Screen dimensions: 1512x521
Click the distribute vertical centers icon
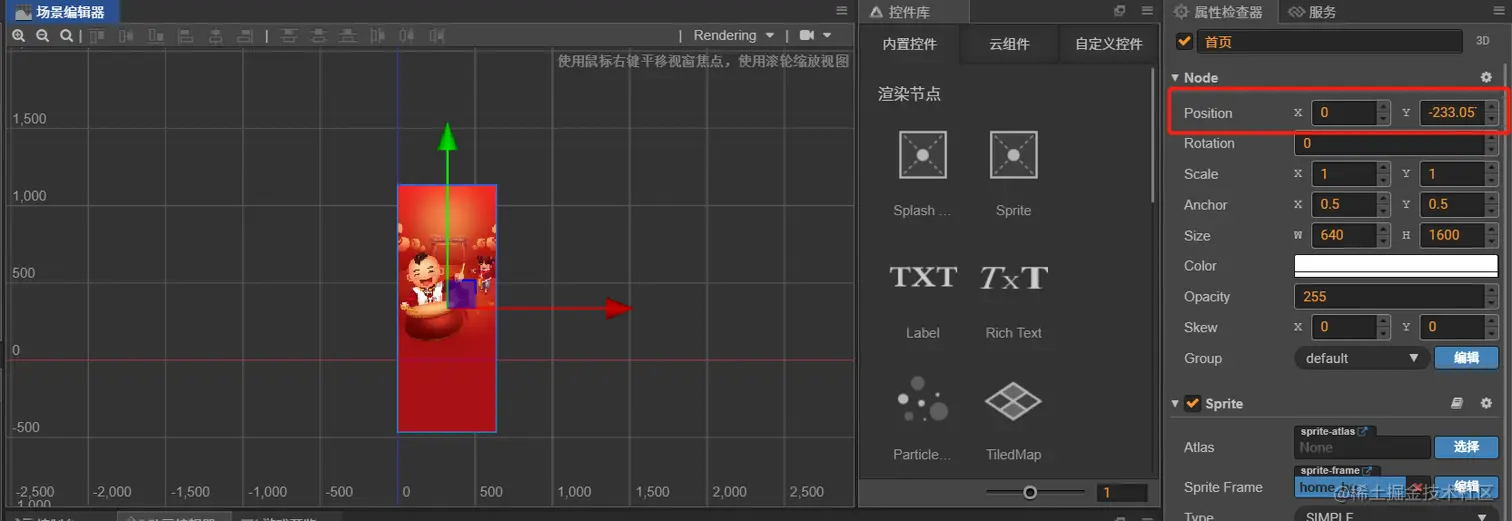pyautogui.click(x=318, y=35)
